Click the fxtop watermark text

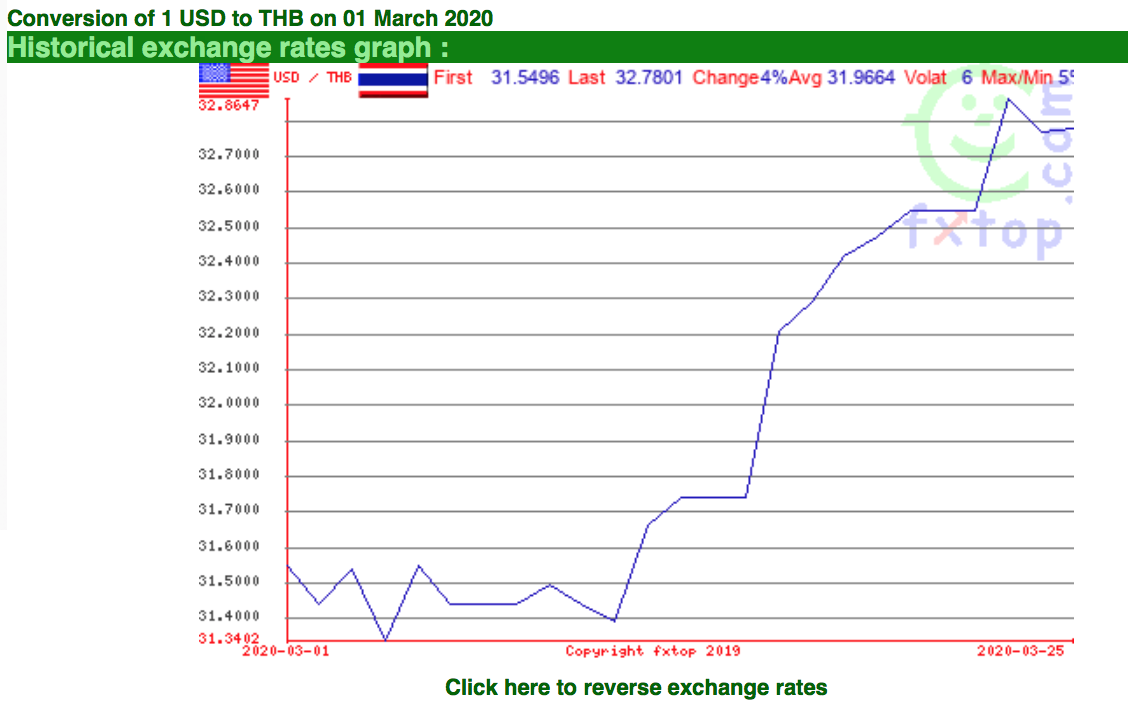[983, 232]
